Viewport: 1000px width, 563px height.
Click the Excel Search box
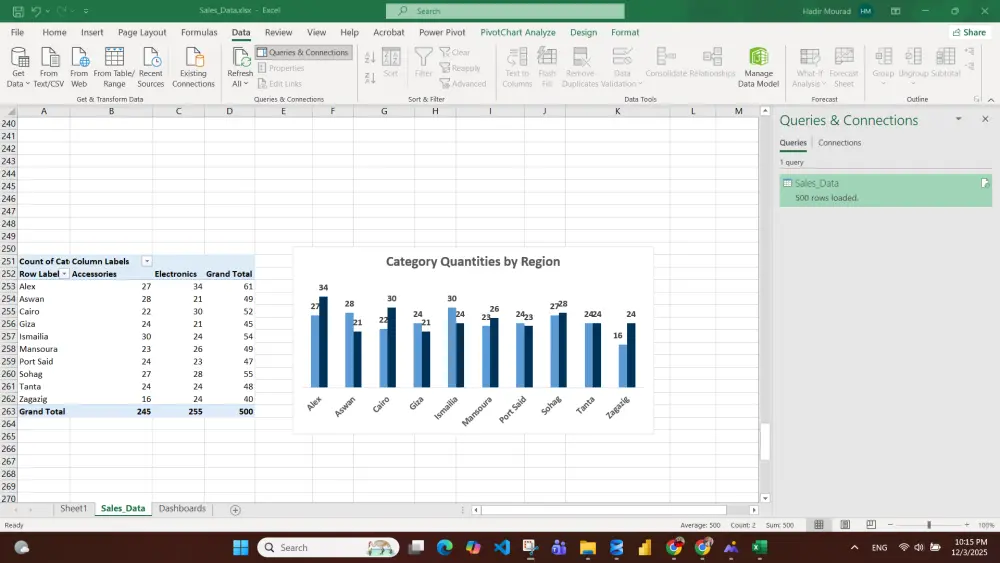pos(505,11)
